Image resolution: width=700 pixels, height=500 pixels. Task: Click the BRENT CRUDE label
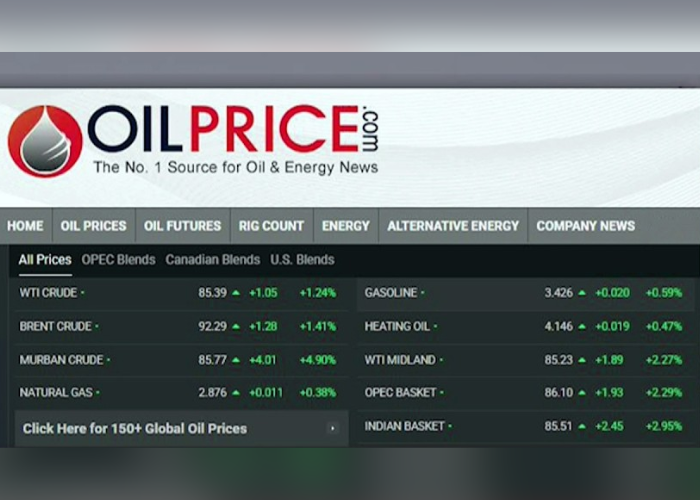pyautogui.click(x=55, y=326)
